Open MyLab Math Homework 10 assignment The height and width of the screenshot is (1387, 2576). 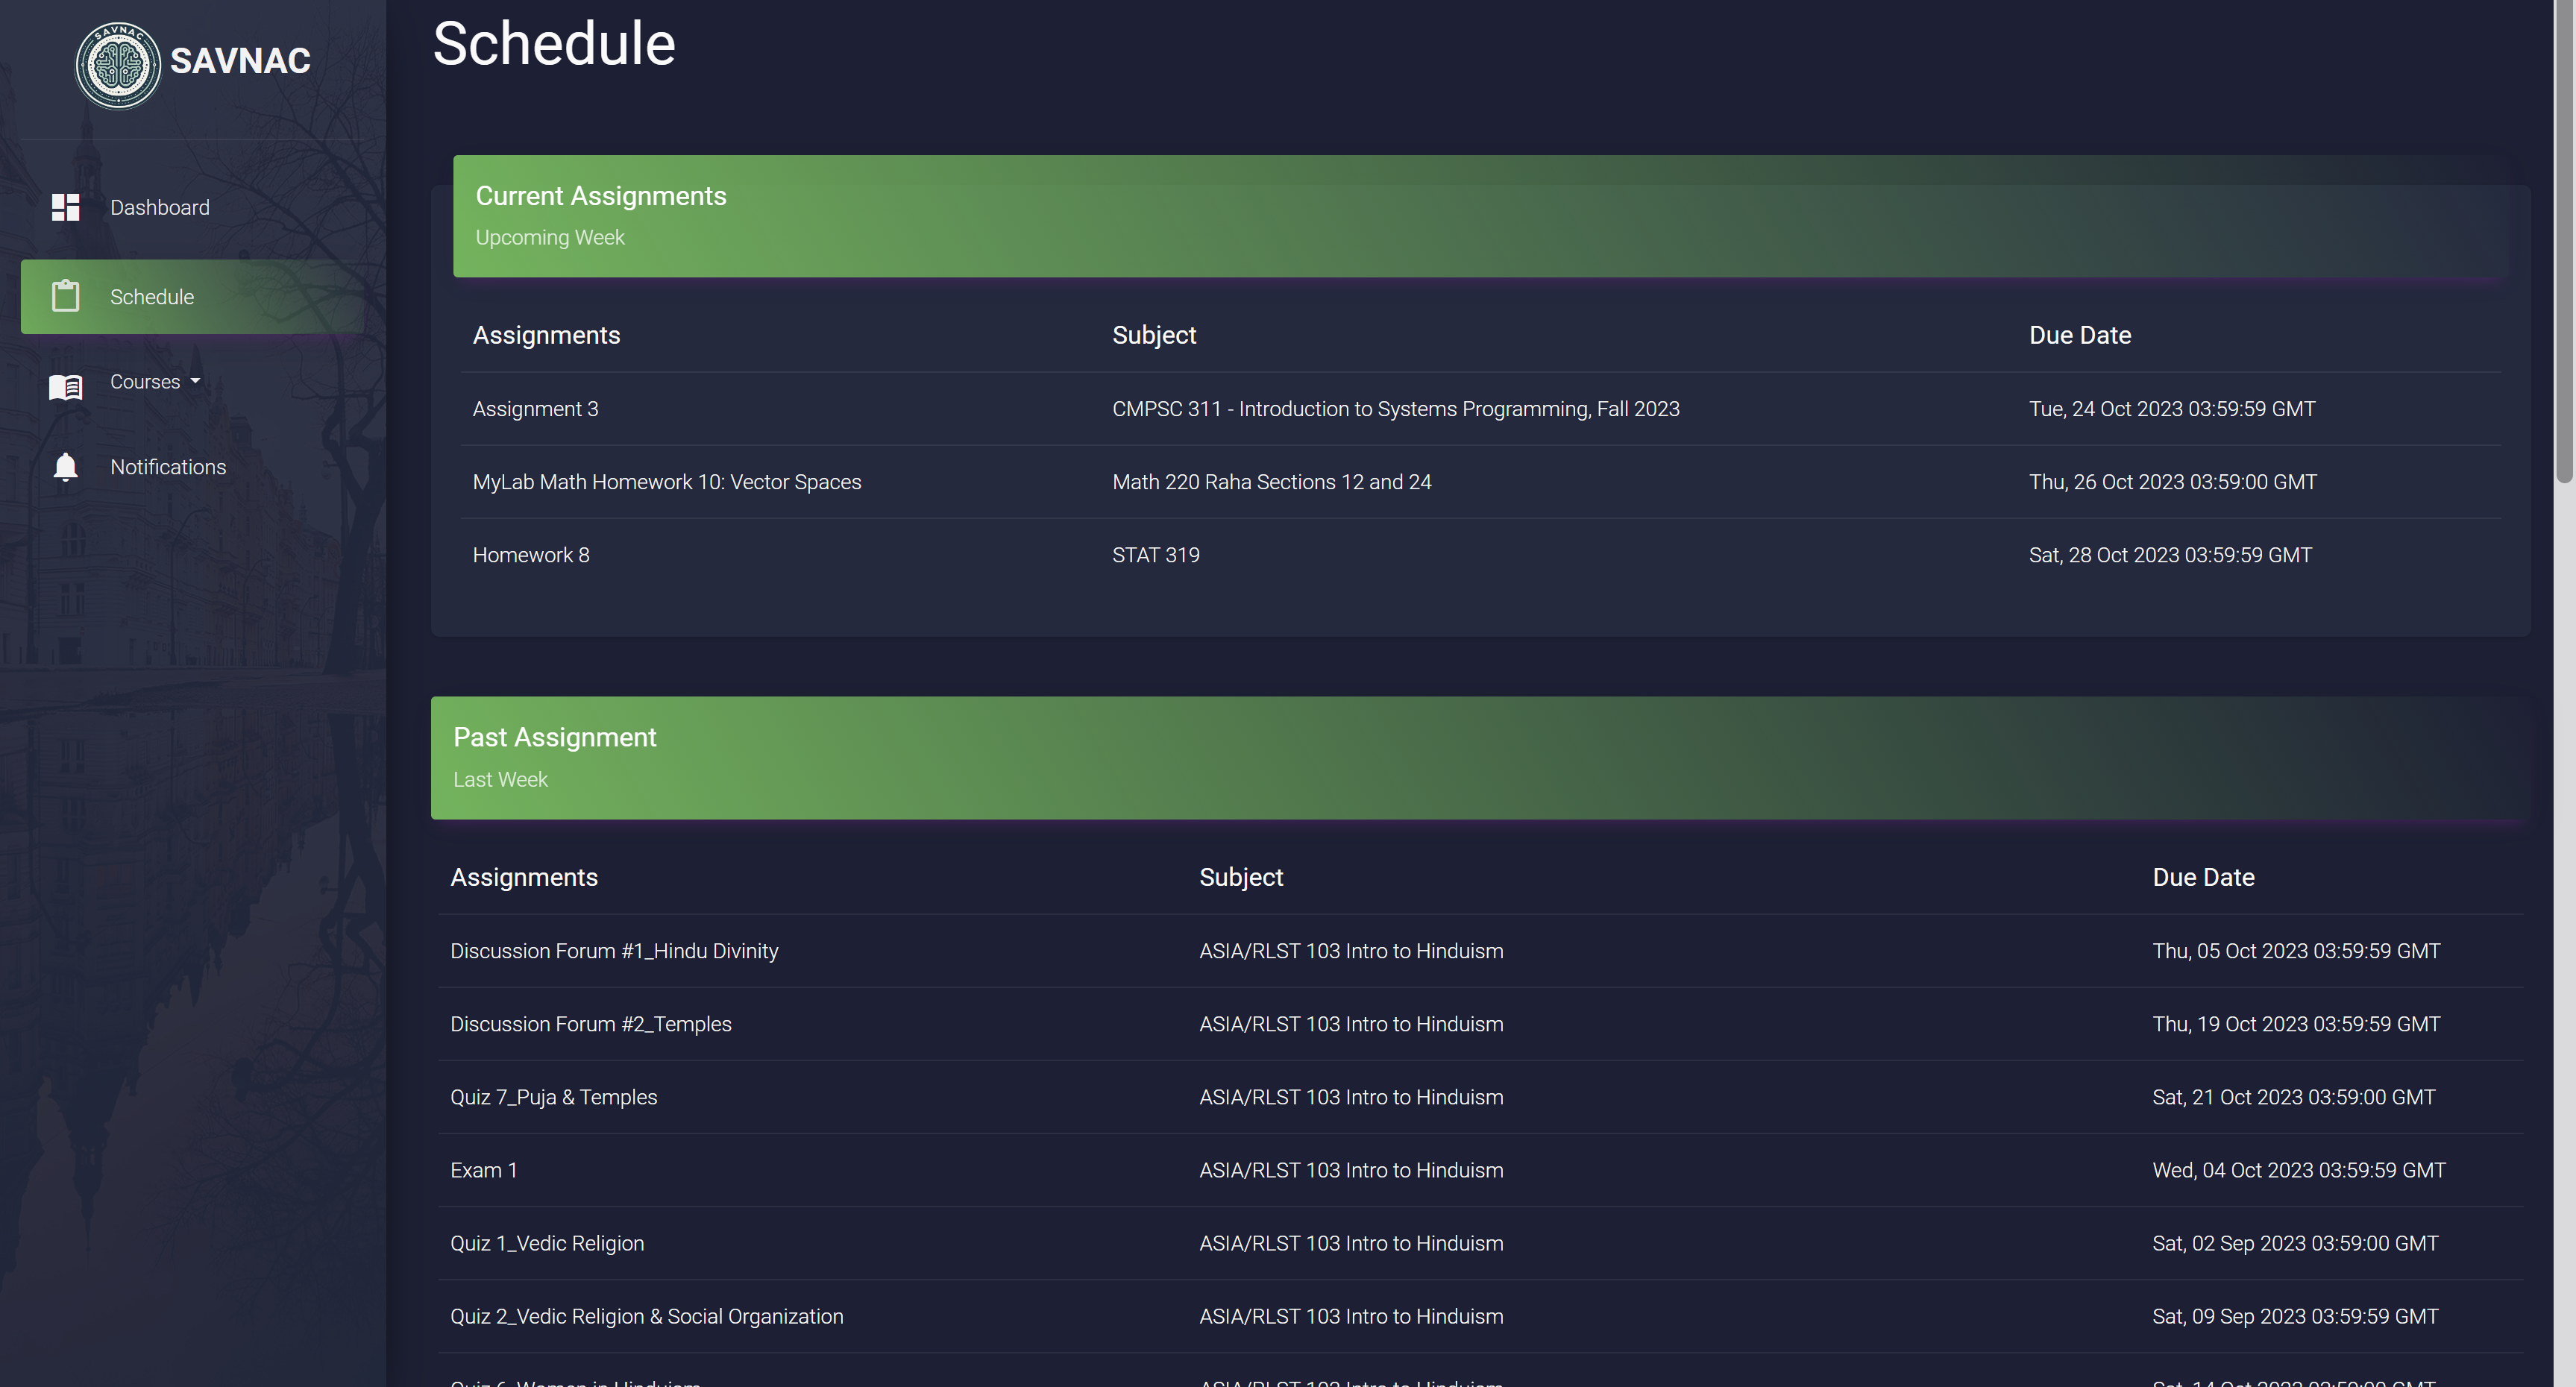coord(666,482)
